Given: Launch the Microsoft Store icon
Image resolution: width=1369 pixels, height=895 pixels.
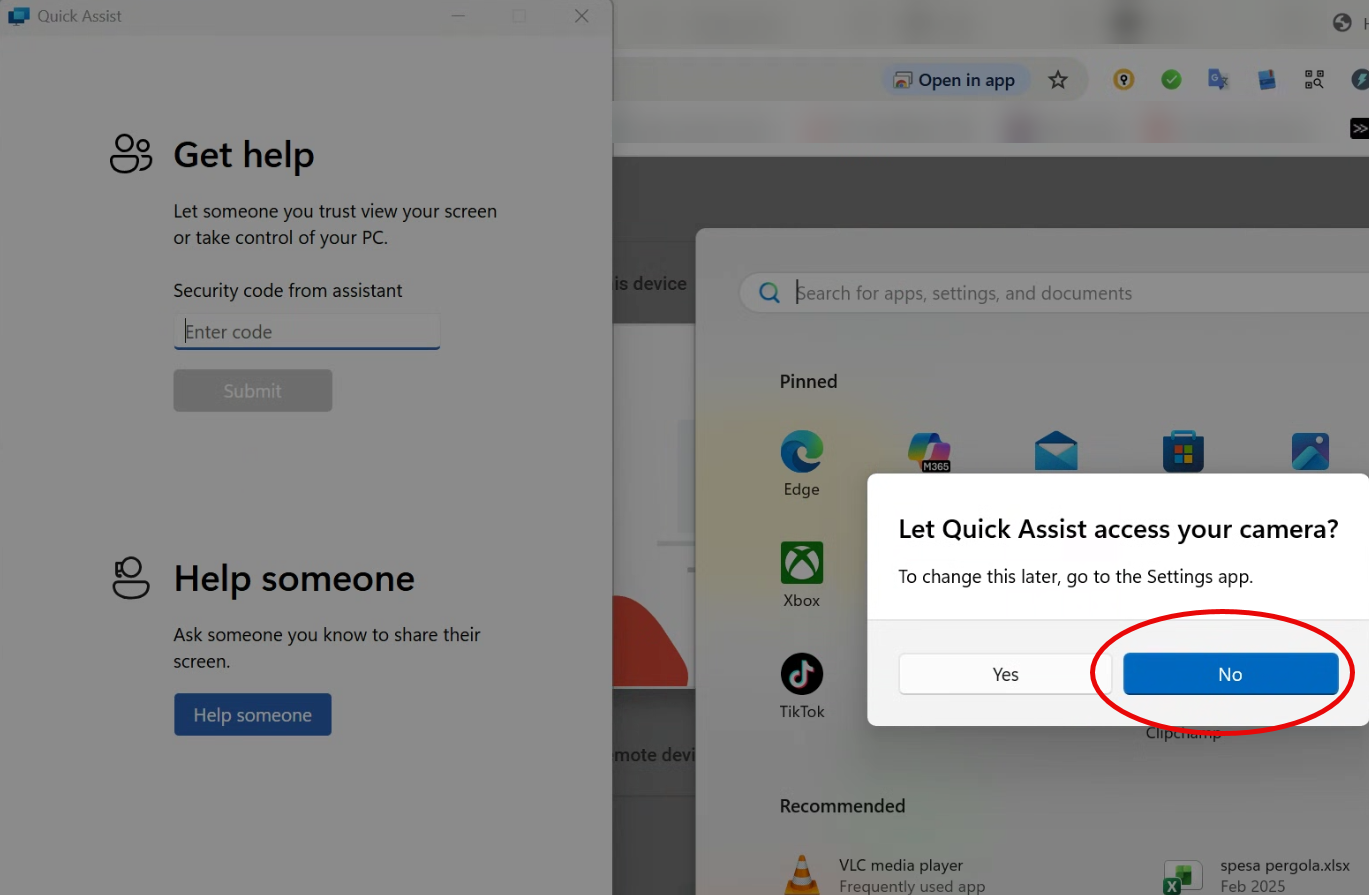Looking at the screenshot, I should coord(1183,452).
